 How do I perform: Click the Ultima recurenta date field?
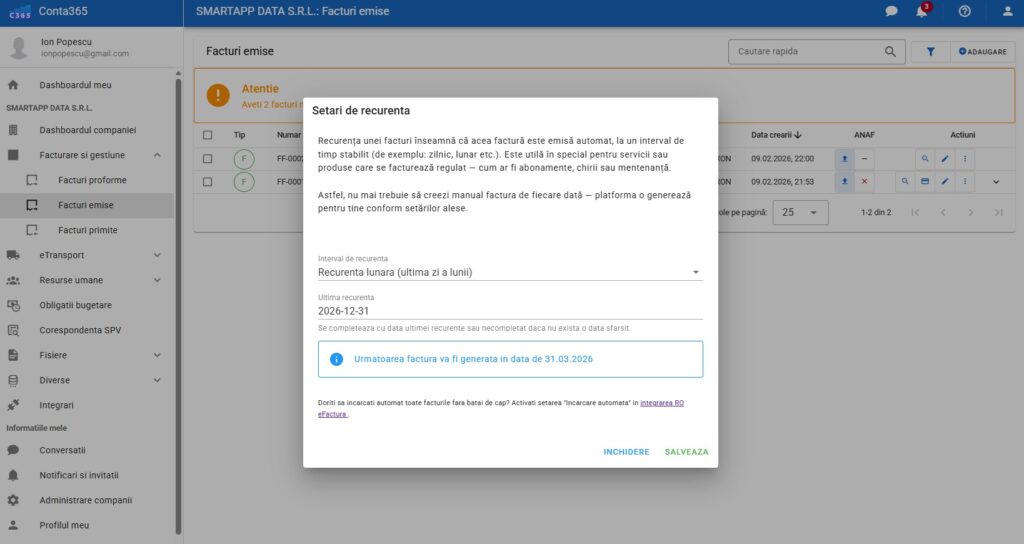509,311
